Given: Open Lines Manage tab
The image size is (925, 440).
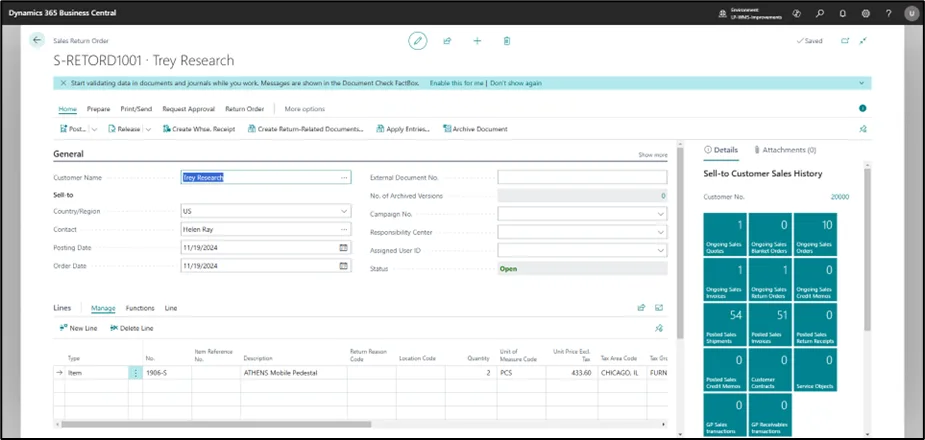Looking at the screenshot, I should [103, 308].
